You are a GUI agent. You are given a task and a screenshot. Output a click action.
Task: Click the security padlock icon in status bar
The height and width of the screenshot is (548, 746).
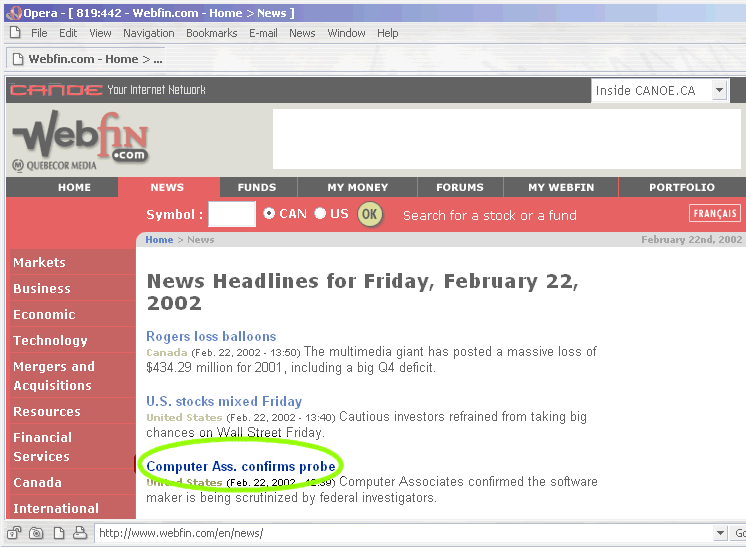pos(14,533)
